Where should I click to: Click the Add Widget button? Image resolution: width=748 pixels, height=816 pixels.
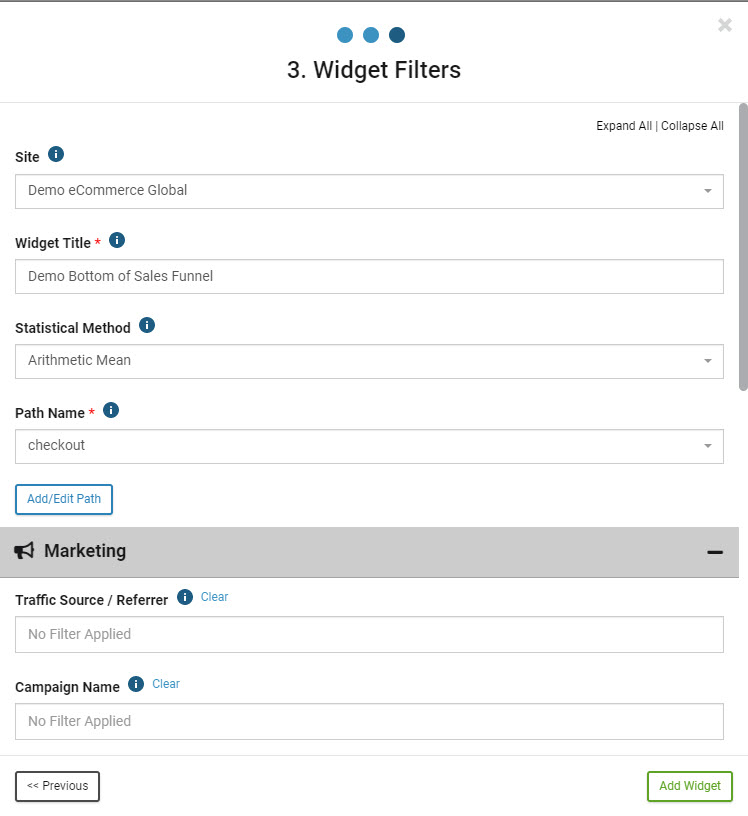pyautogui.click(x=690, y=786)
